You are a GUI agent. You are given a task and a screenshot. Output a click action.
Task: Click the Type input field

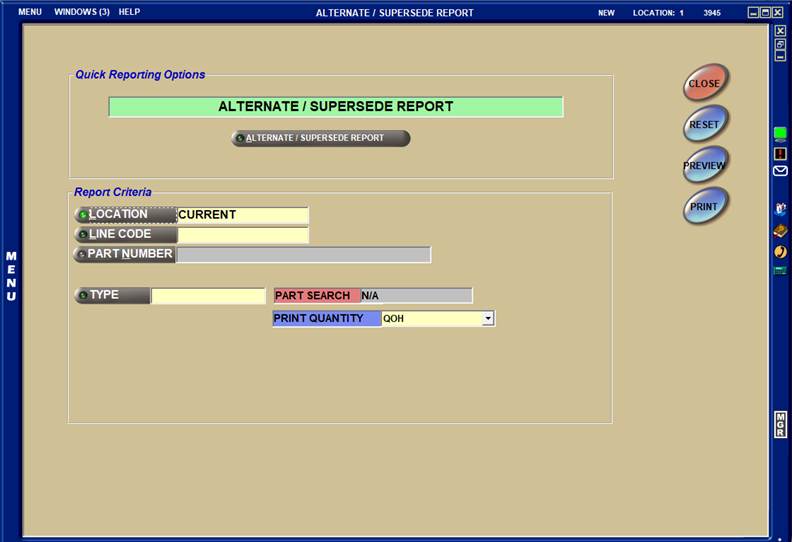(x=208, y=296)
